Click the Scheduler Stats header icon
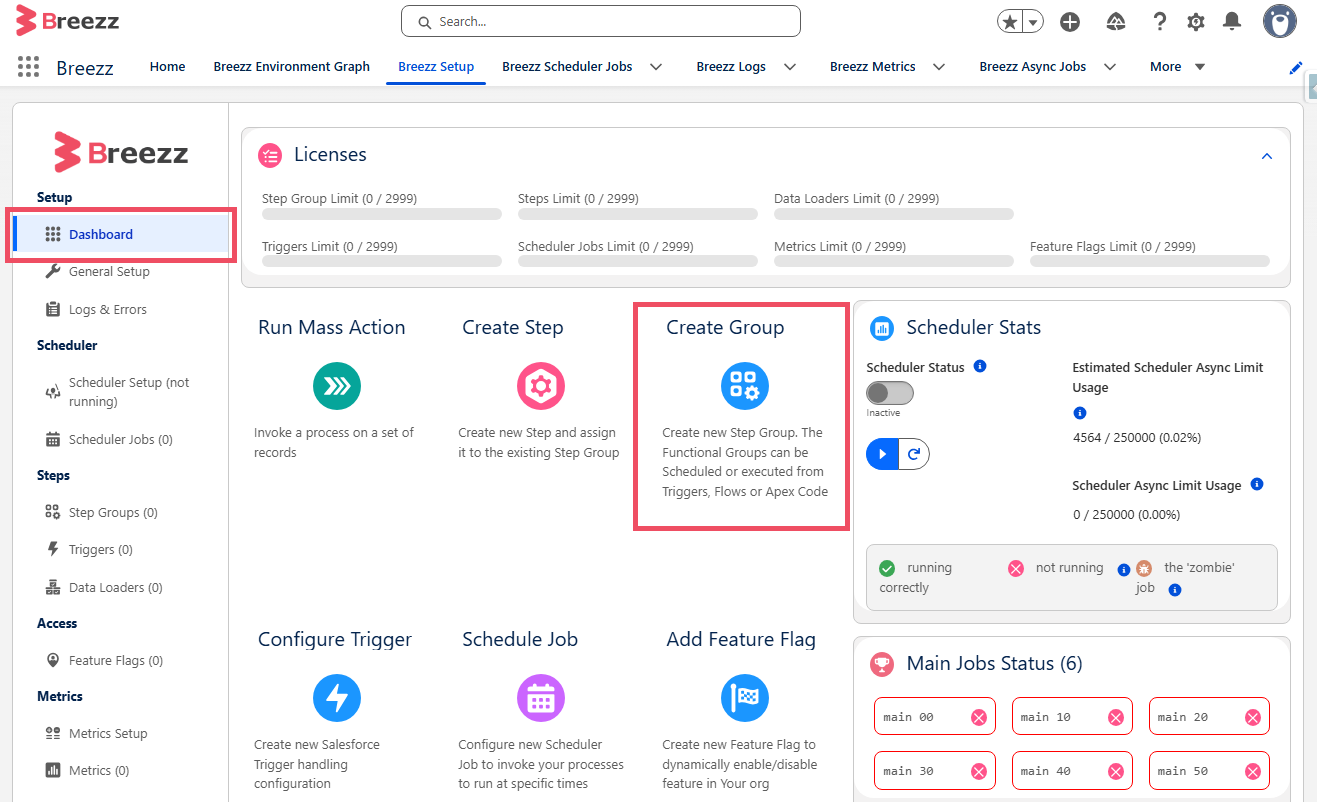The height and width of the screenshot is (802, 1317). click(882, 328)
